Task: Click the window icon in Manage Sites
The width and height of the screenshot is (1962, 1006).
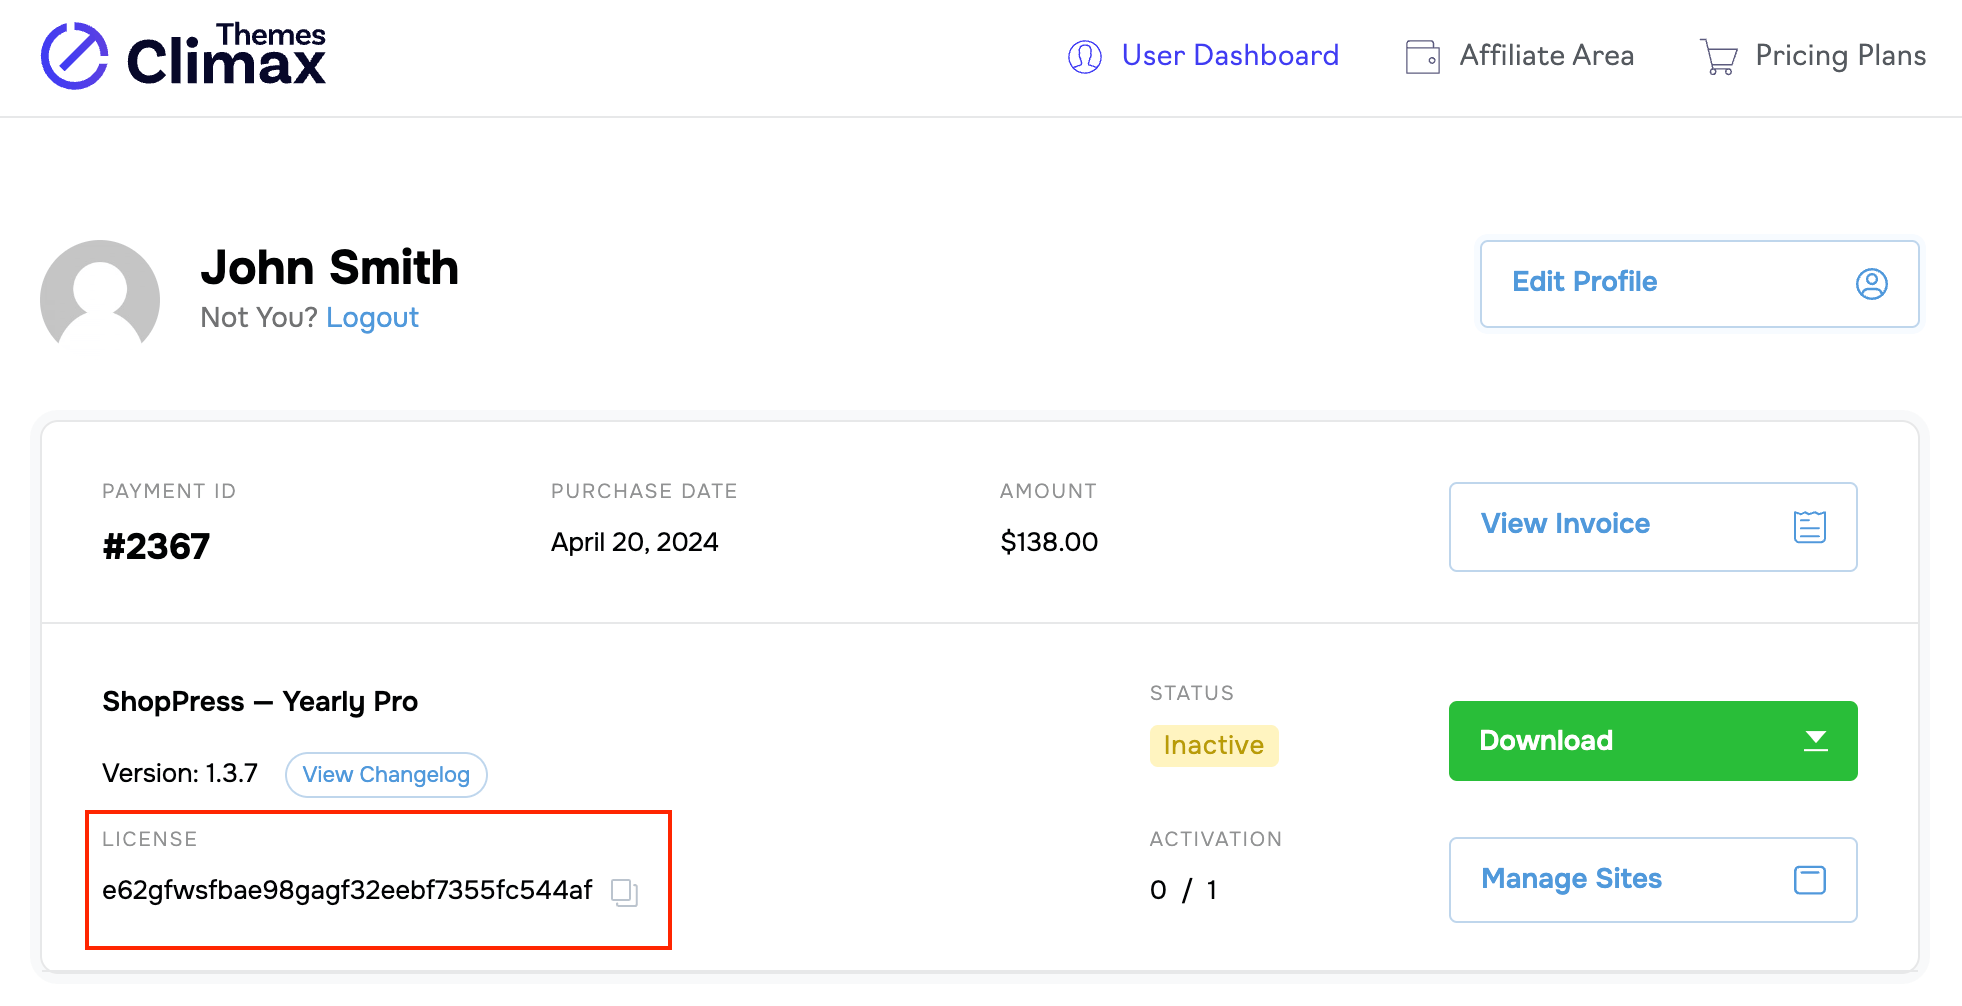Action: [x=1809, y=880]
